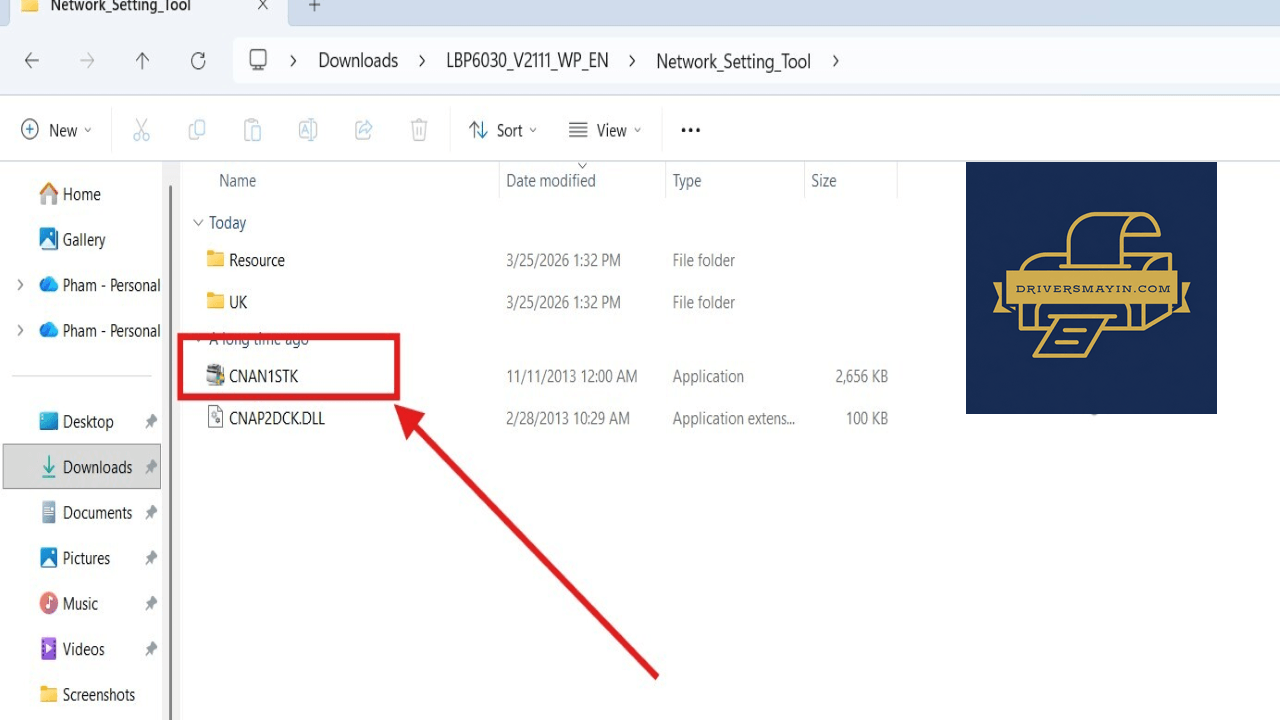The height and width of the screenshot is (720, 1280).
Task: Click Network_Setting_Tool in the breadcrumb
Action: (x=733, y=61)
